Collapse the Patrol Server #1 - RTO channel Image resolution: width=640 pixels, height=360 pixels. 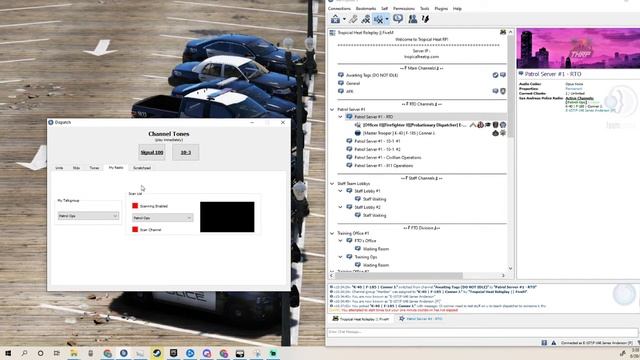tap(340, 117)
